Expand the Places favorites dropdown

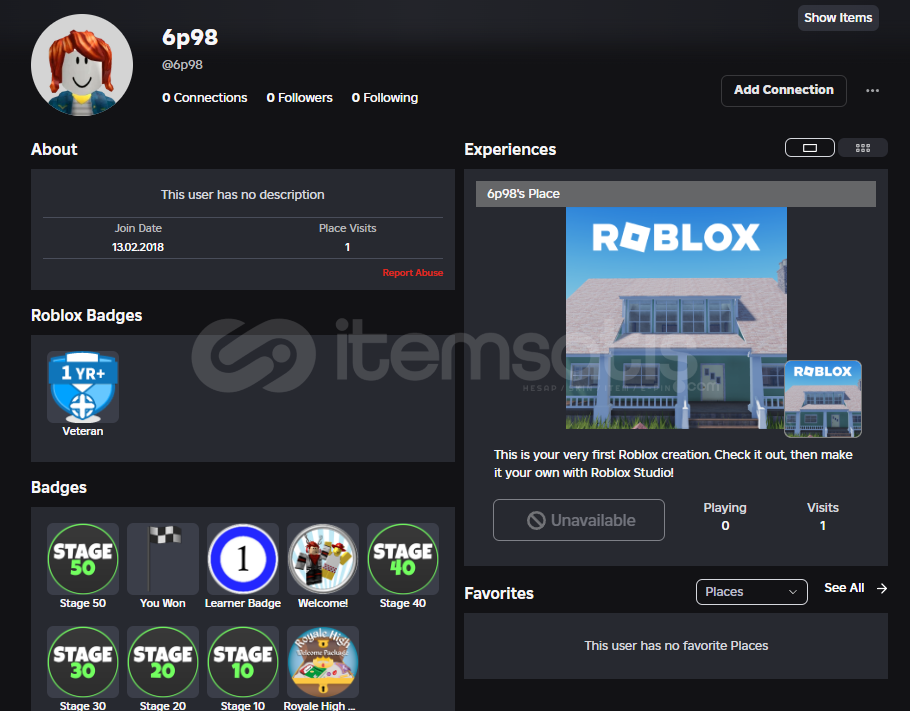point(752,591)
